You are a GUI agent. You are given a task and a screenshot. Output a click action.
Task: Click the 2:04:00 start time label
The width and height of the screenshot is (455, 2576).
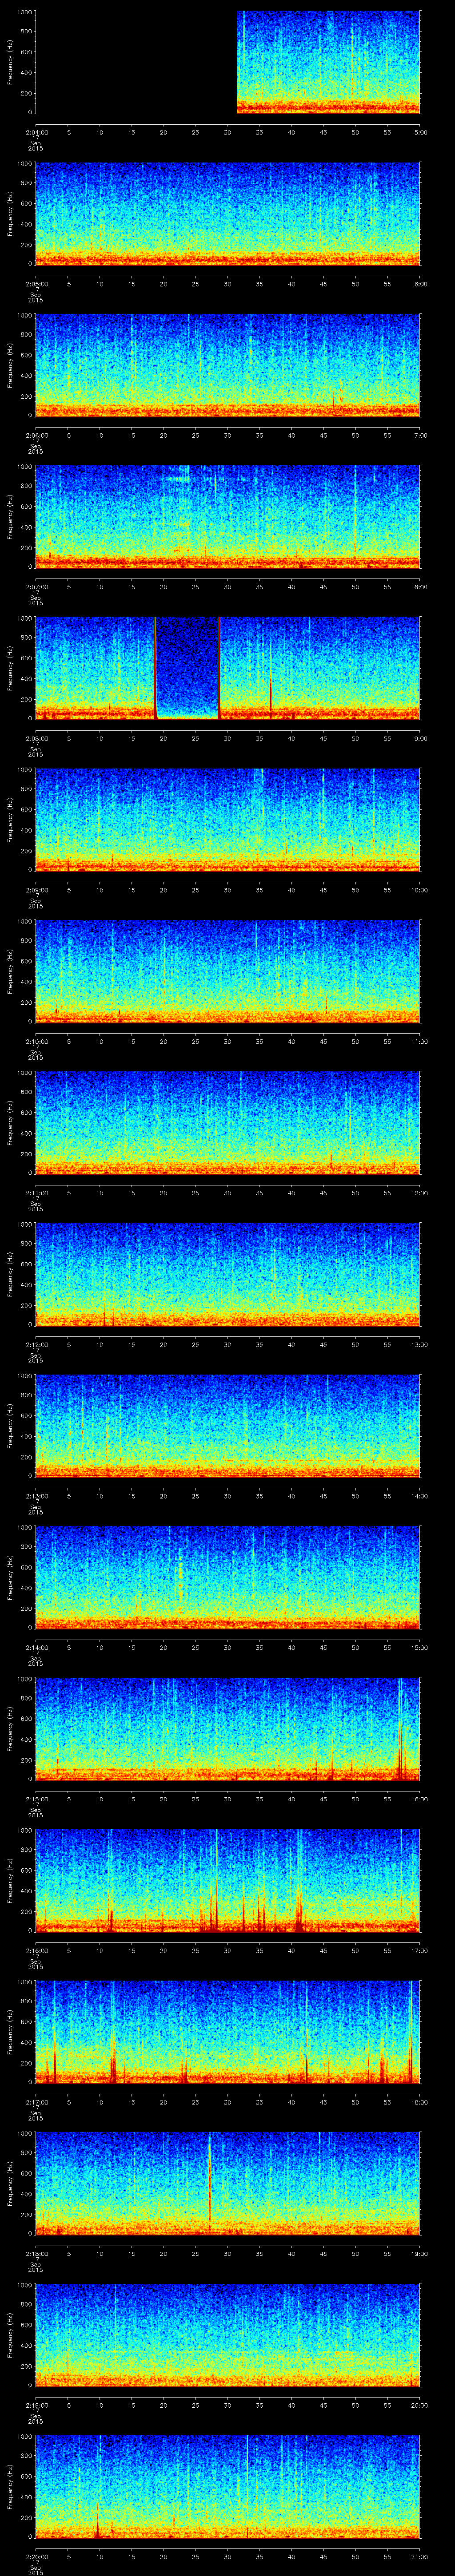pyautogui.click(x=36, y=132)
